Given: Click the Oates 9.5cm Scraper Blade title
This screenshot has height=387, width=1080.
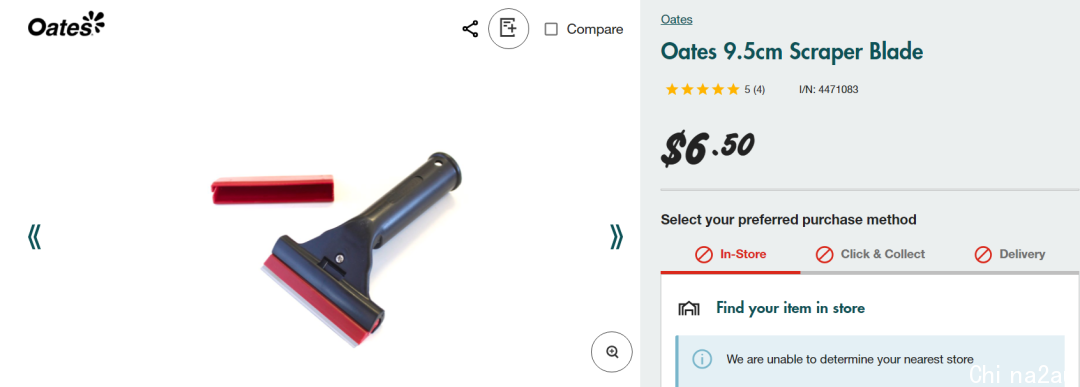Looking at the screenshot, I should click(791, 52).
